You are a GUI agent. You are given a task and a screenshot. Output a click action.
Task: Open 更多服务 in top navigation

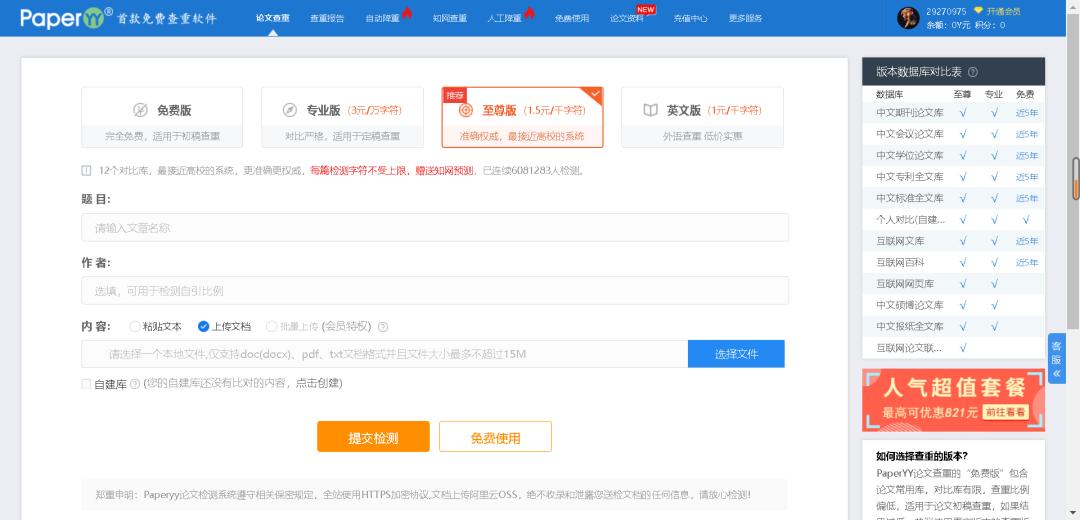[x=745, y=19]
